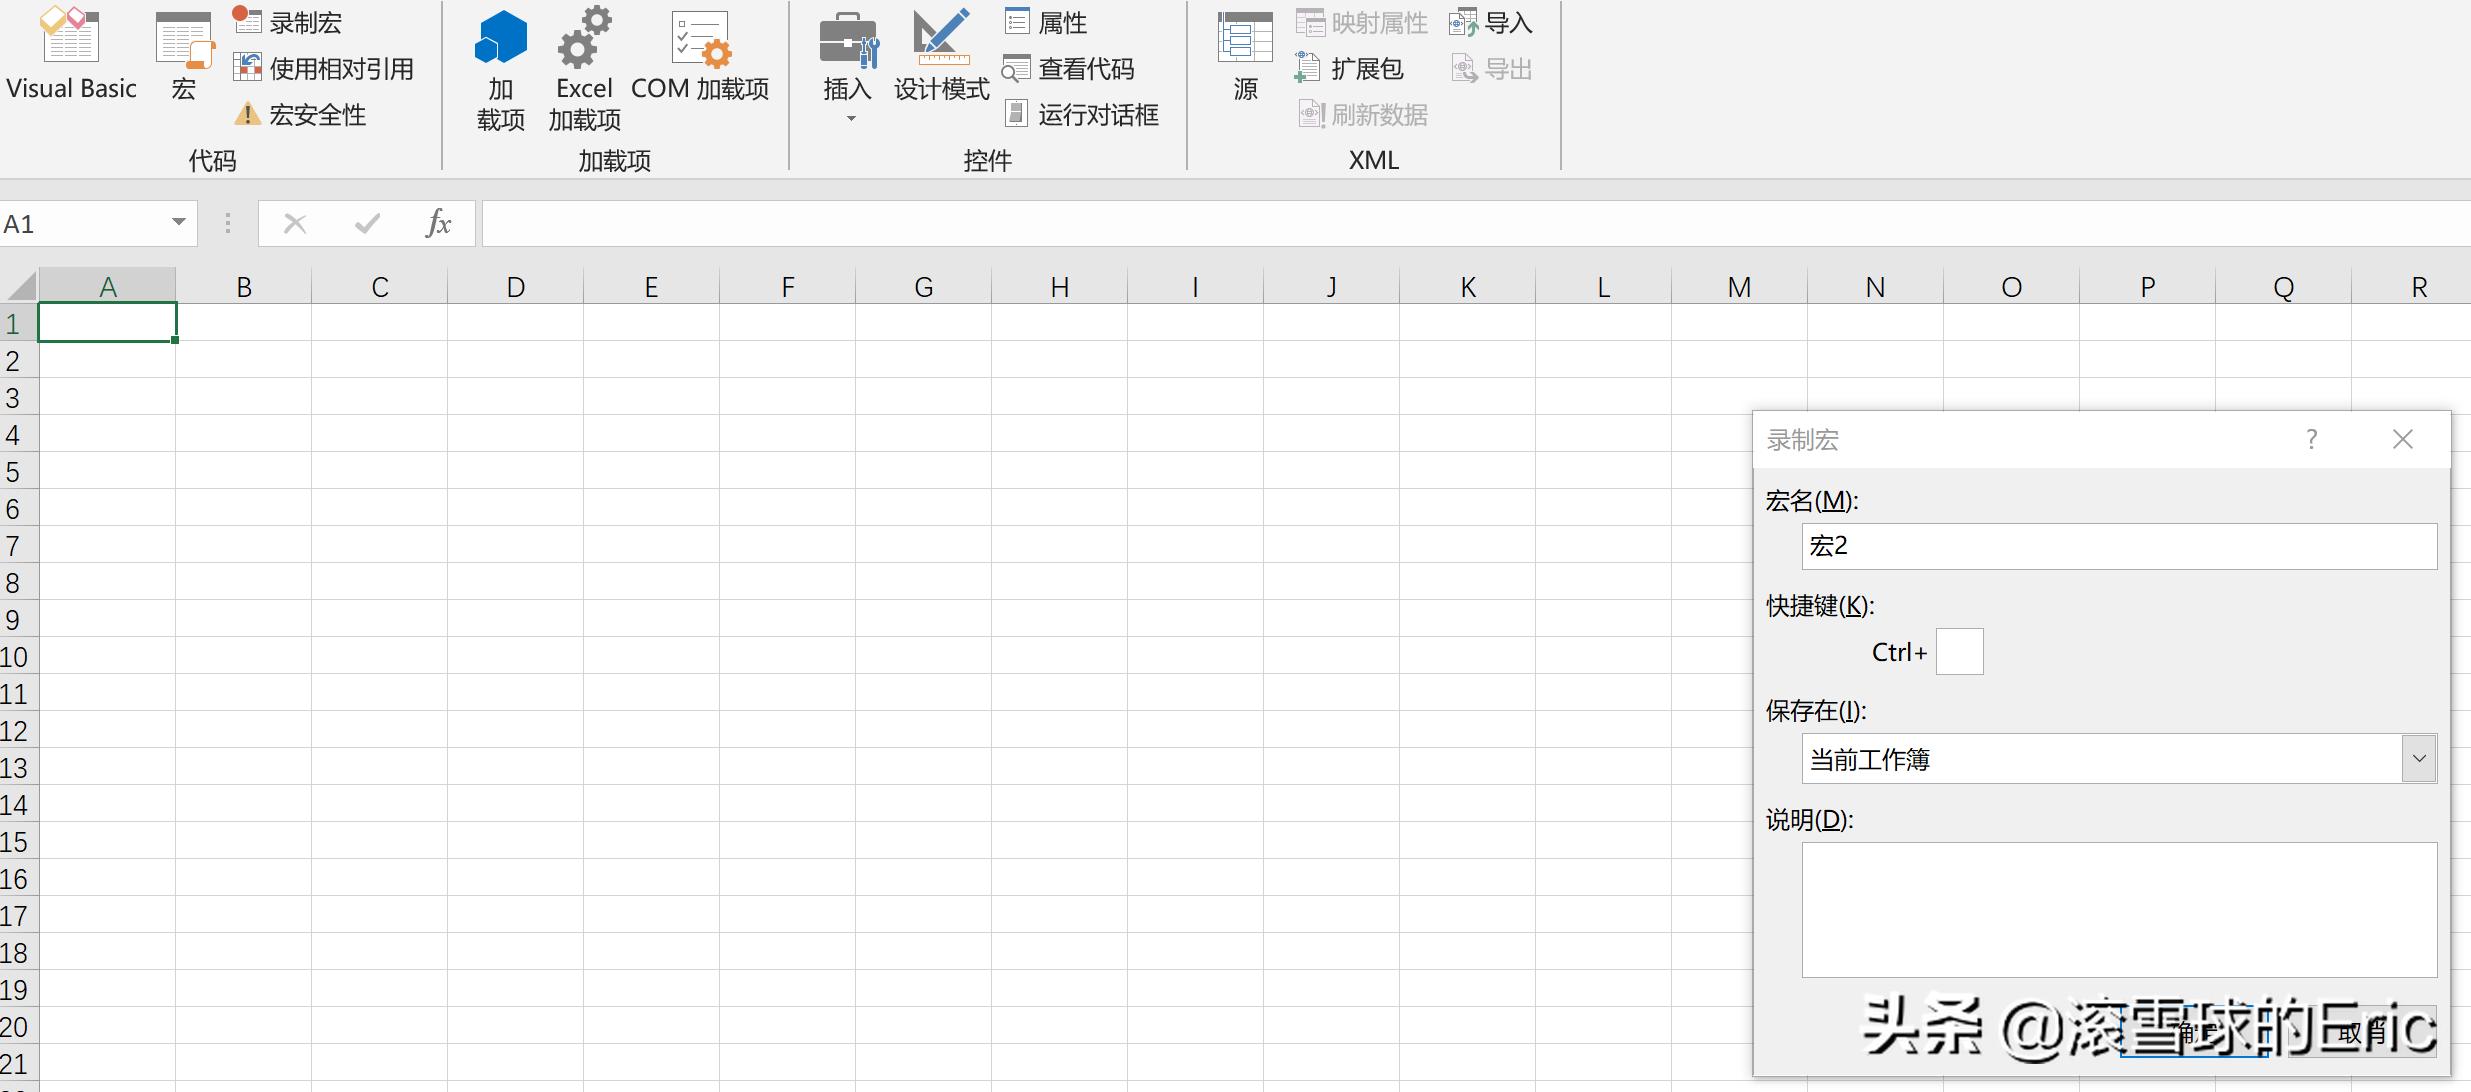Toggle 使用相对引用 relative references
This screenshot has width=2471, height=1092.
(x=323, y=68)
